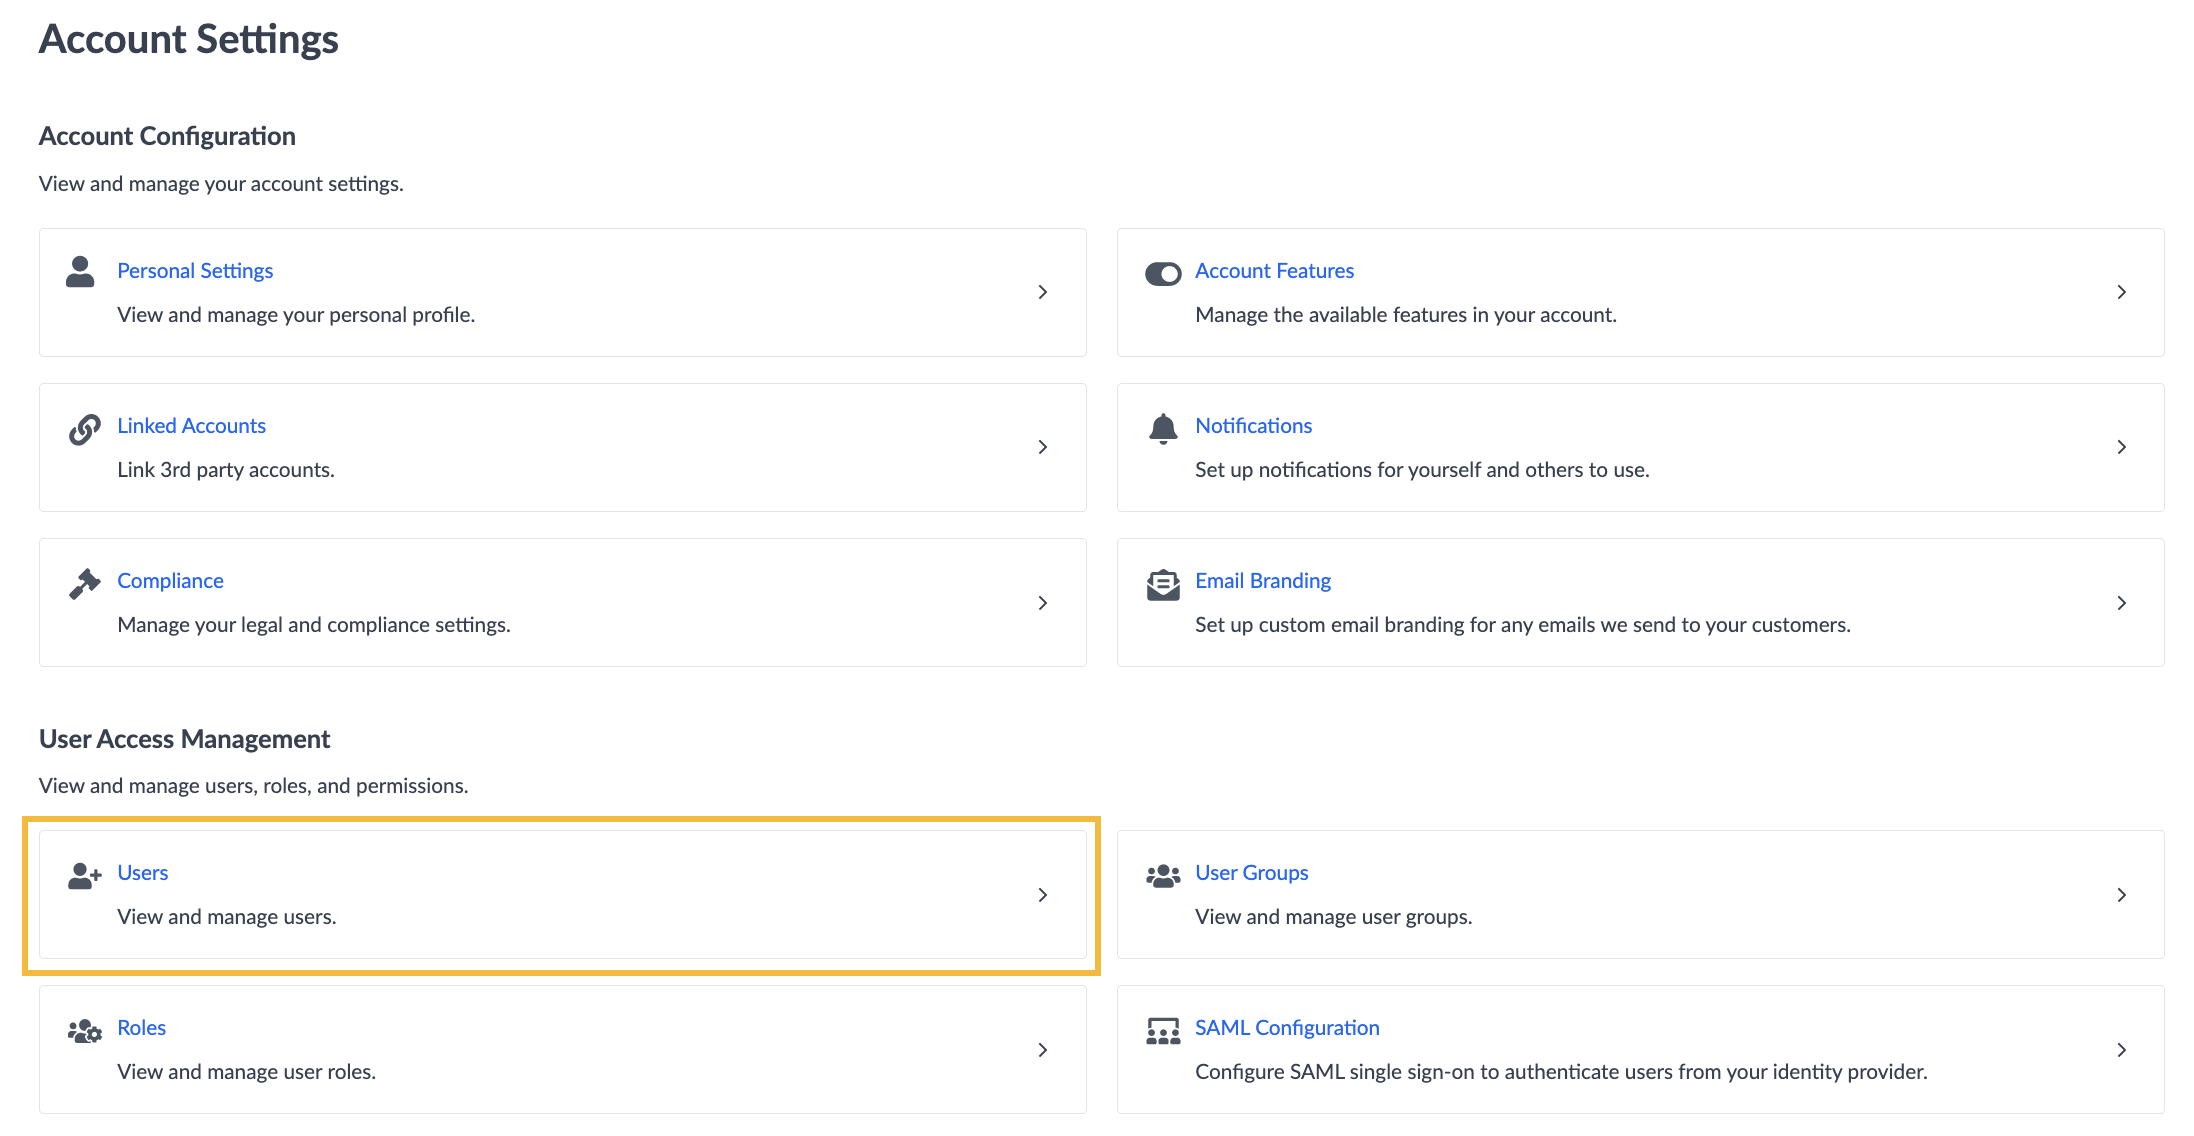Click 'View and manage users.' description
Screen dimensions: 2194x1136
click(x=227, y=917)
